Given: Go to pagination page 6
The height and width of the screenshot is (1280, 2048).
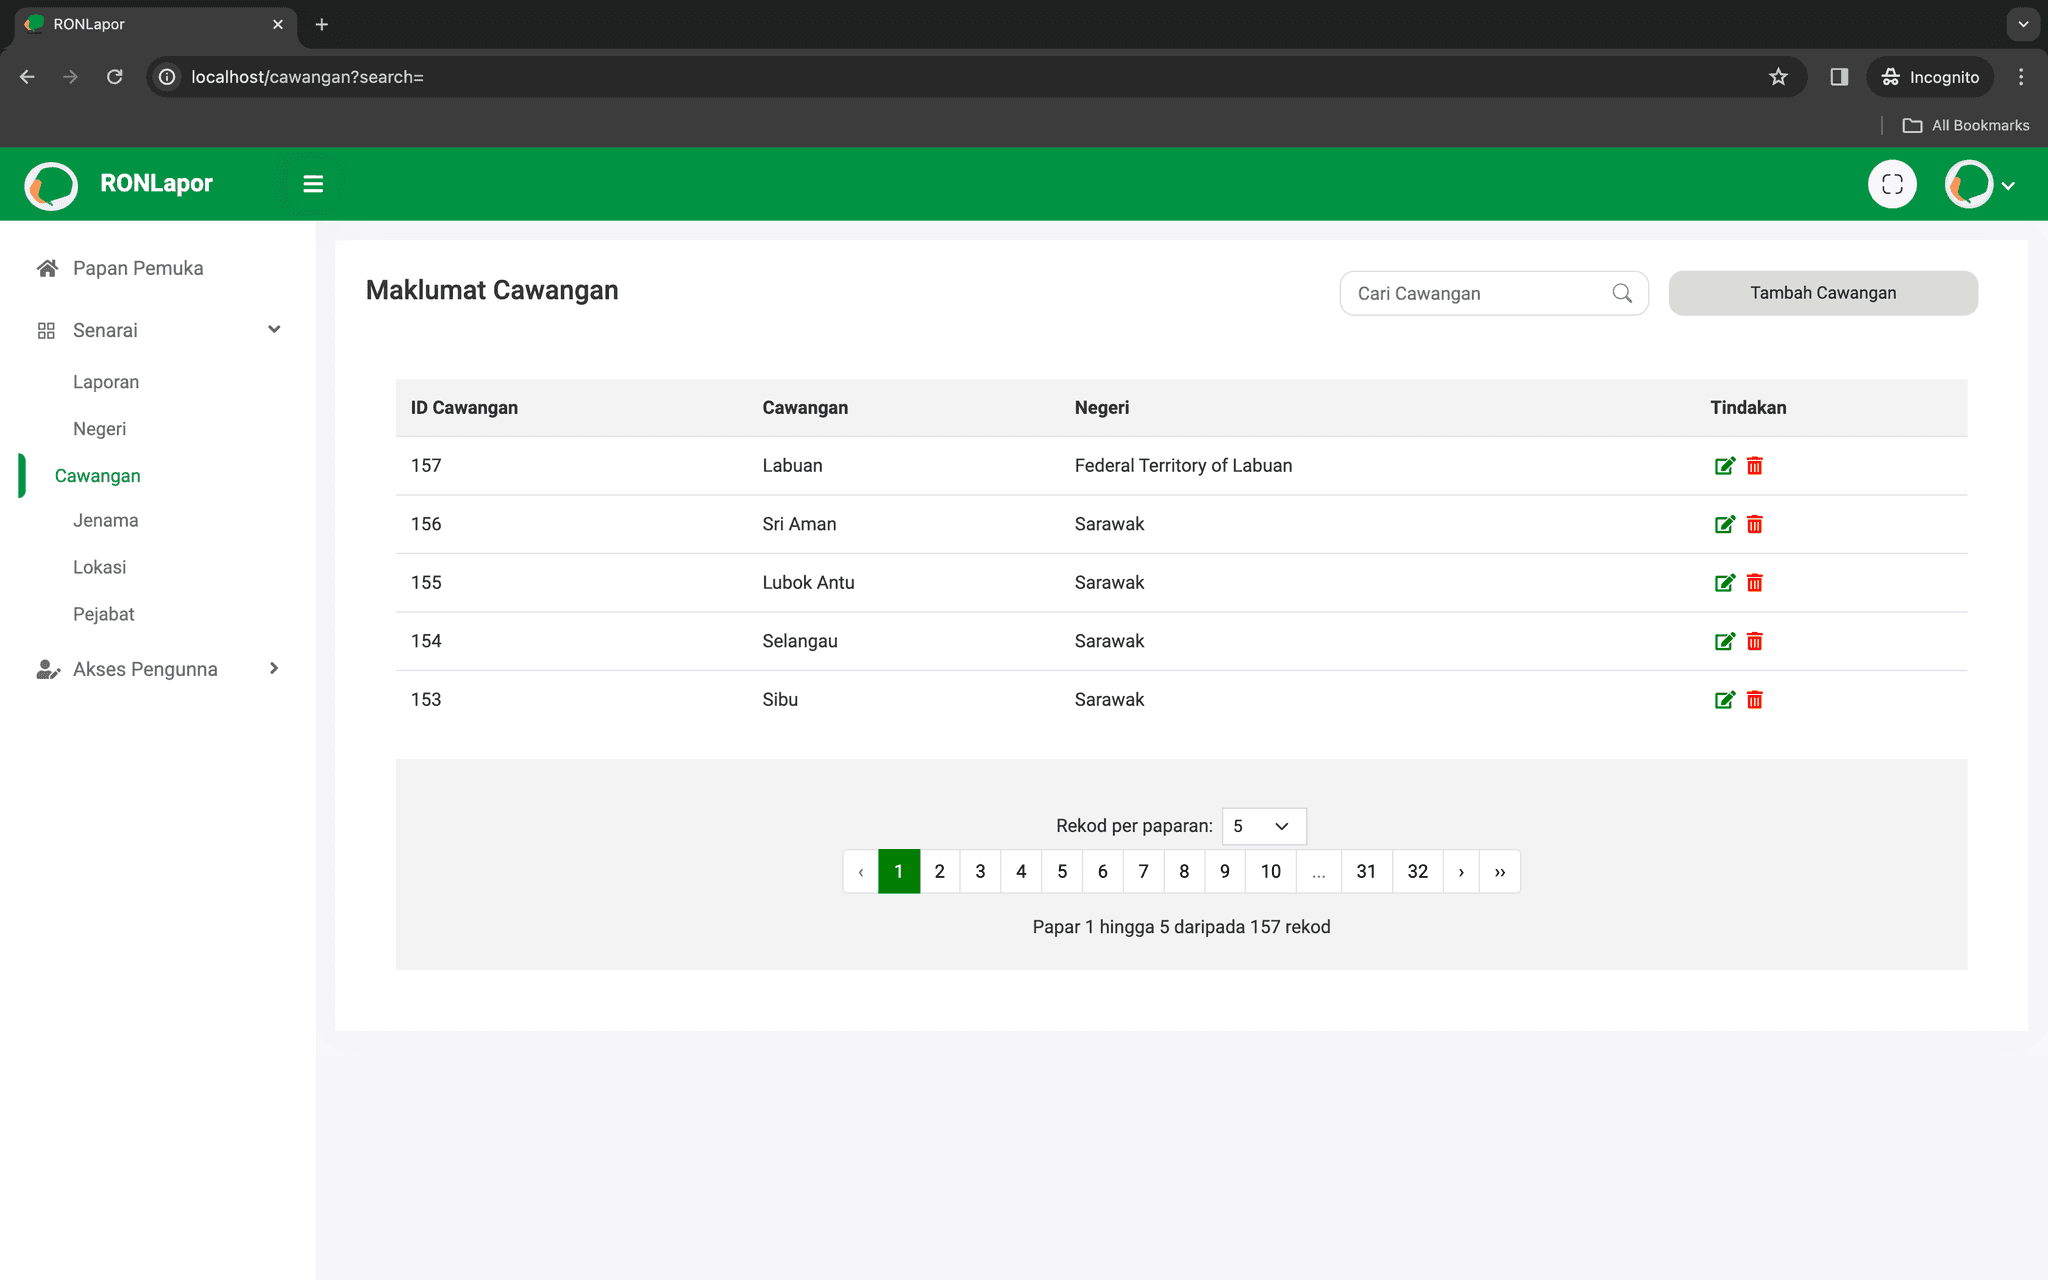Looking at the screenshot, I should tap(1103, 872).
